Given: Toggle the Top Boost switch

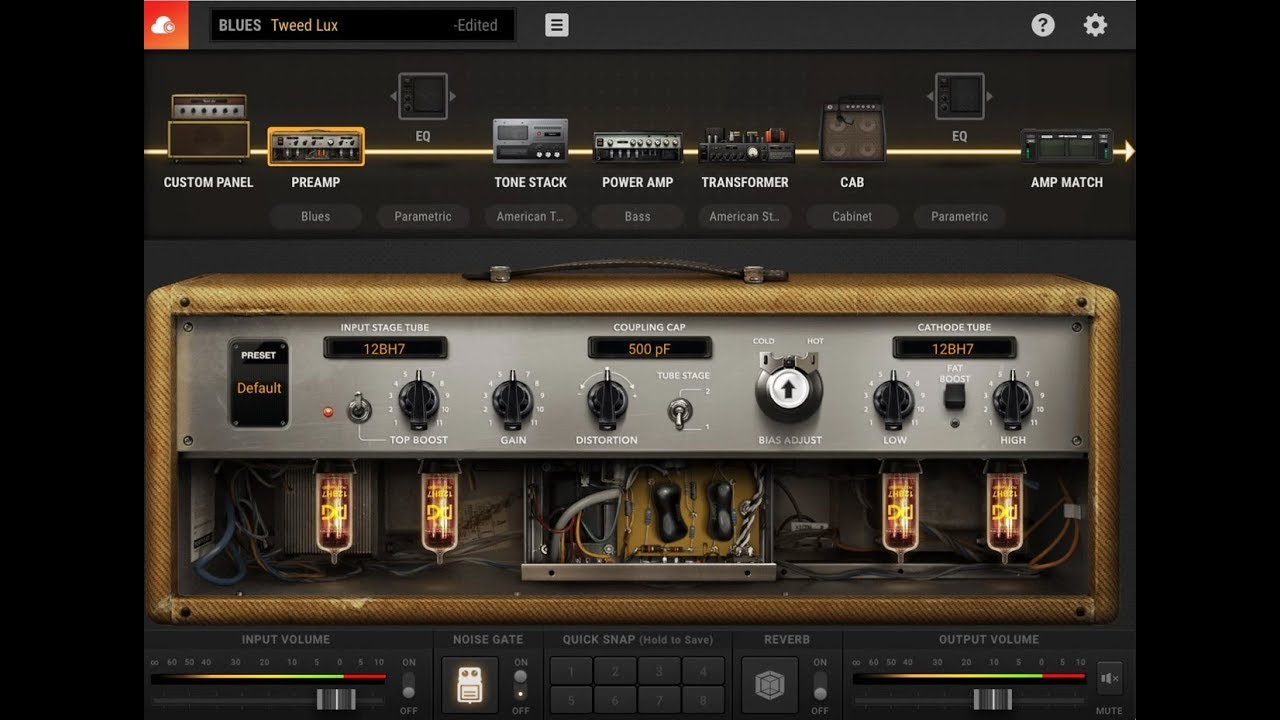Looking at the screenshot, I should 360,408.
